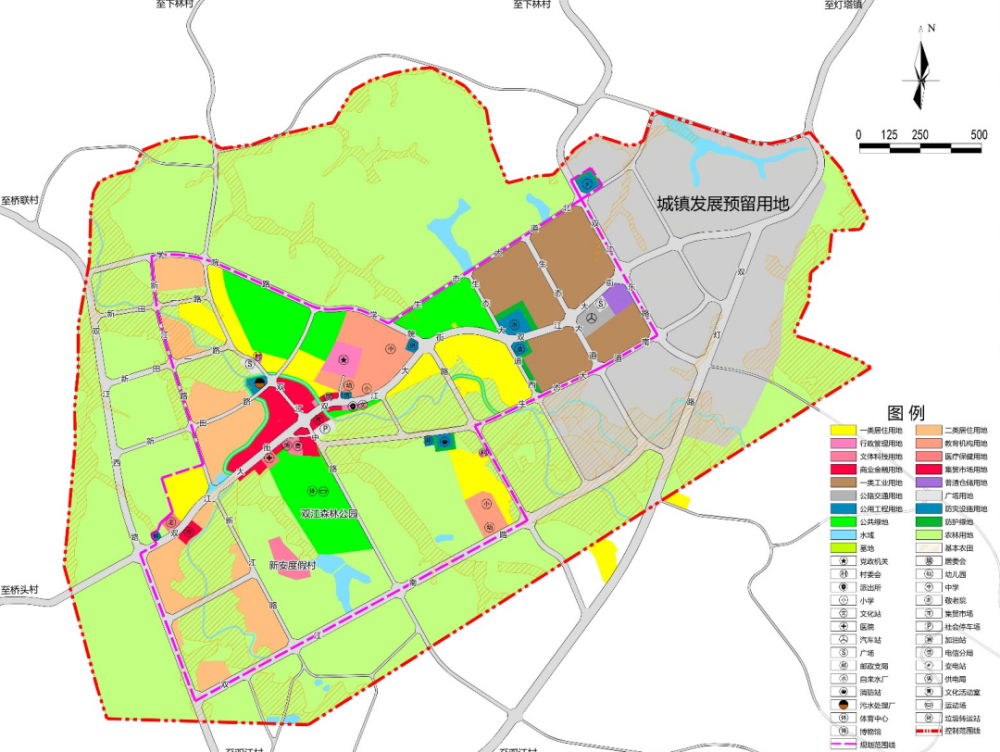Click the 党政机关 star symbol in legend
This screenshot has height=752, width=1000.
[x=843, y=561]
